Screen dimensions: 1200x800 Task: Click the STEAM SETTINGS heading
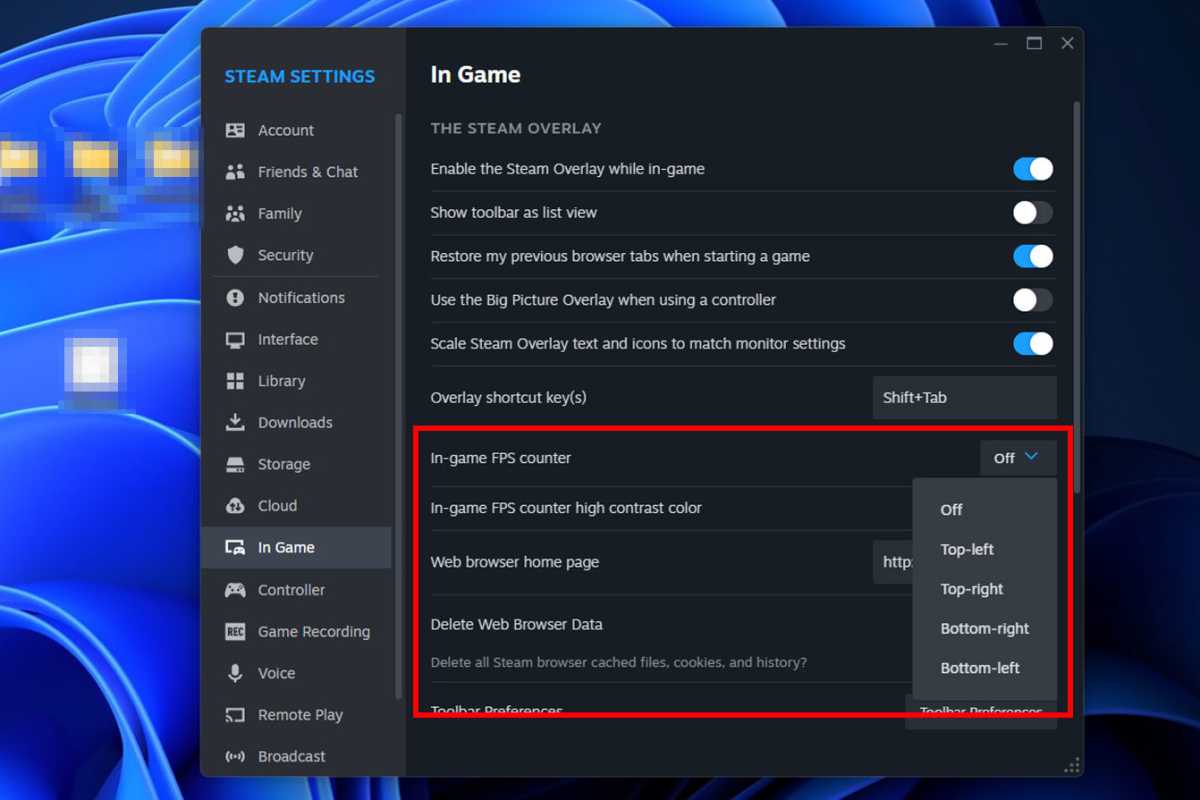pos(299,76)
